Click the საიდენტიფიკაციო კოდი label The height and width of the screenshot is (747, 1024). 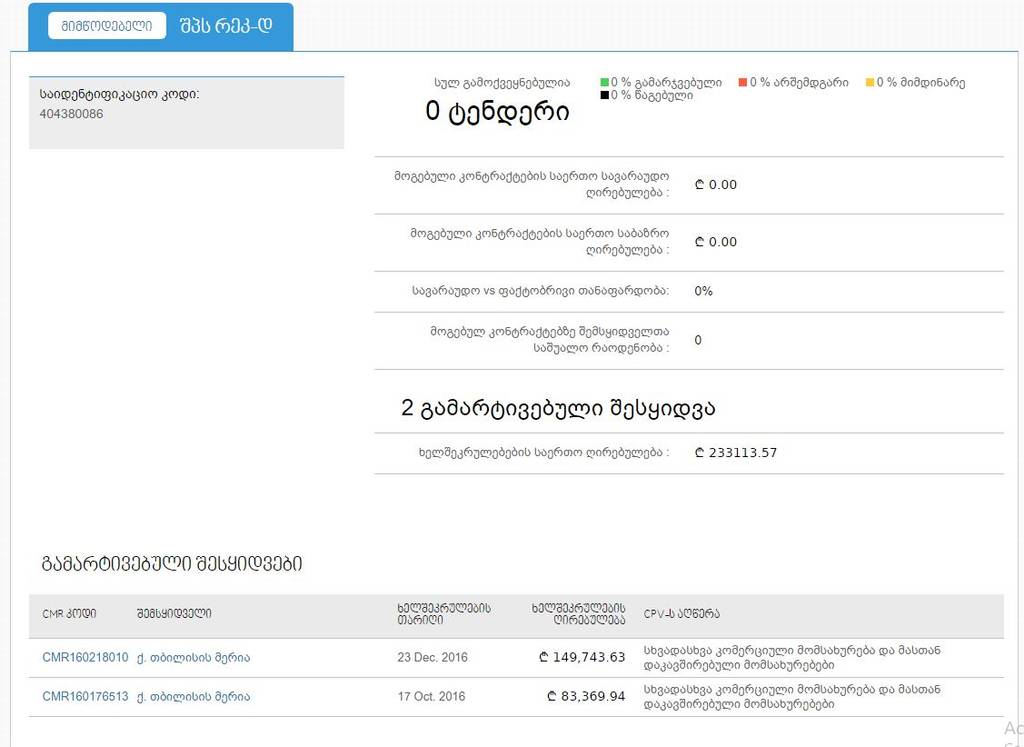point(120,94)
